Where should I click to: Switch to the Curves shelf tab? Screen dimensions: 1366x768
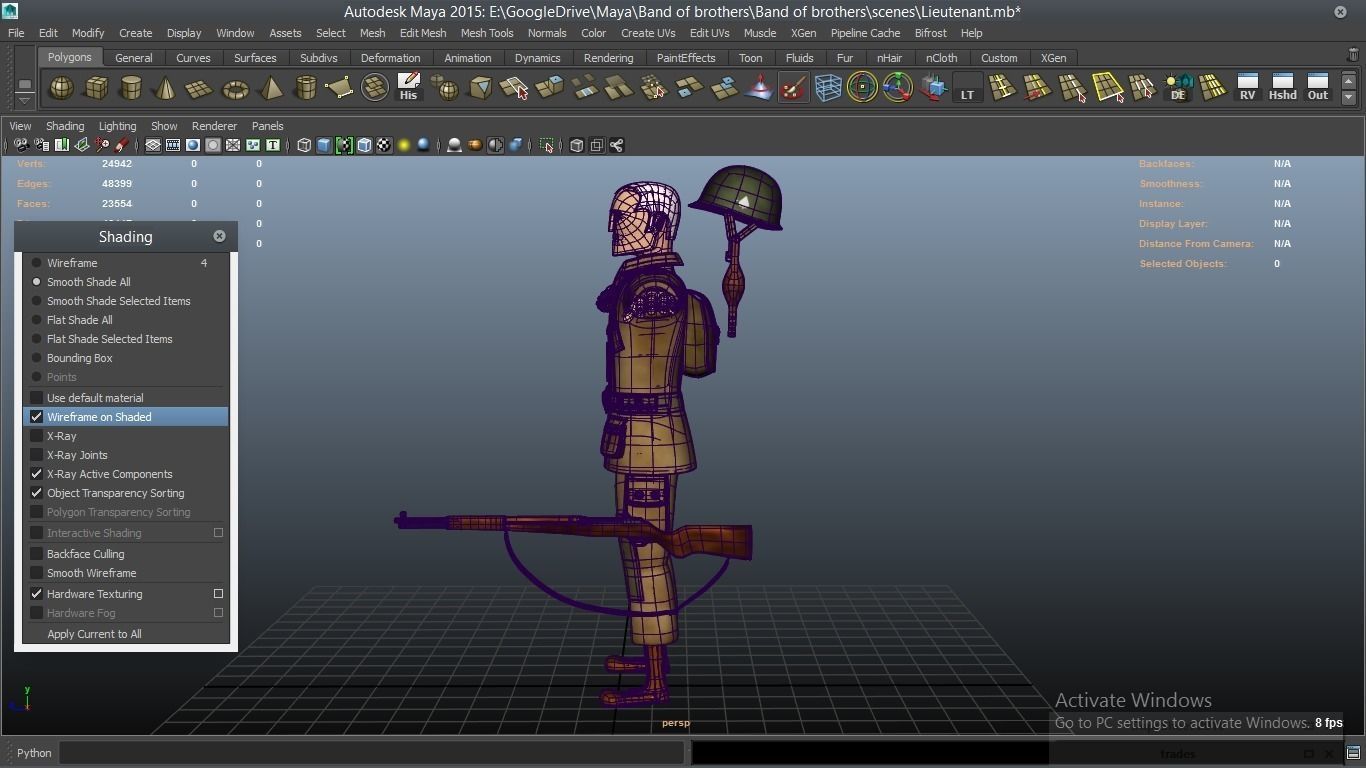coord(193,58)
